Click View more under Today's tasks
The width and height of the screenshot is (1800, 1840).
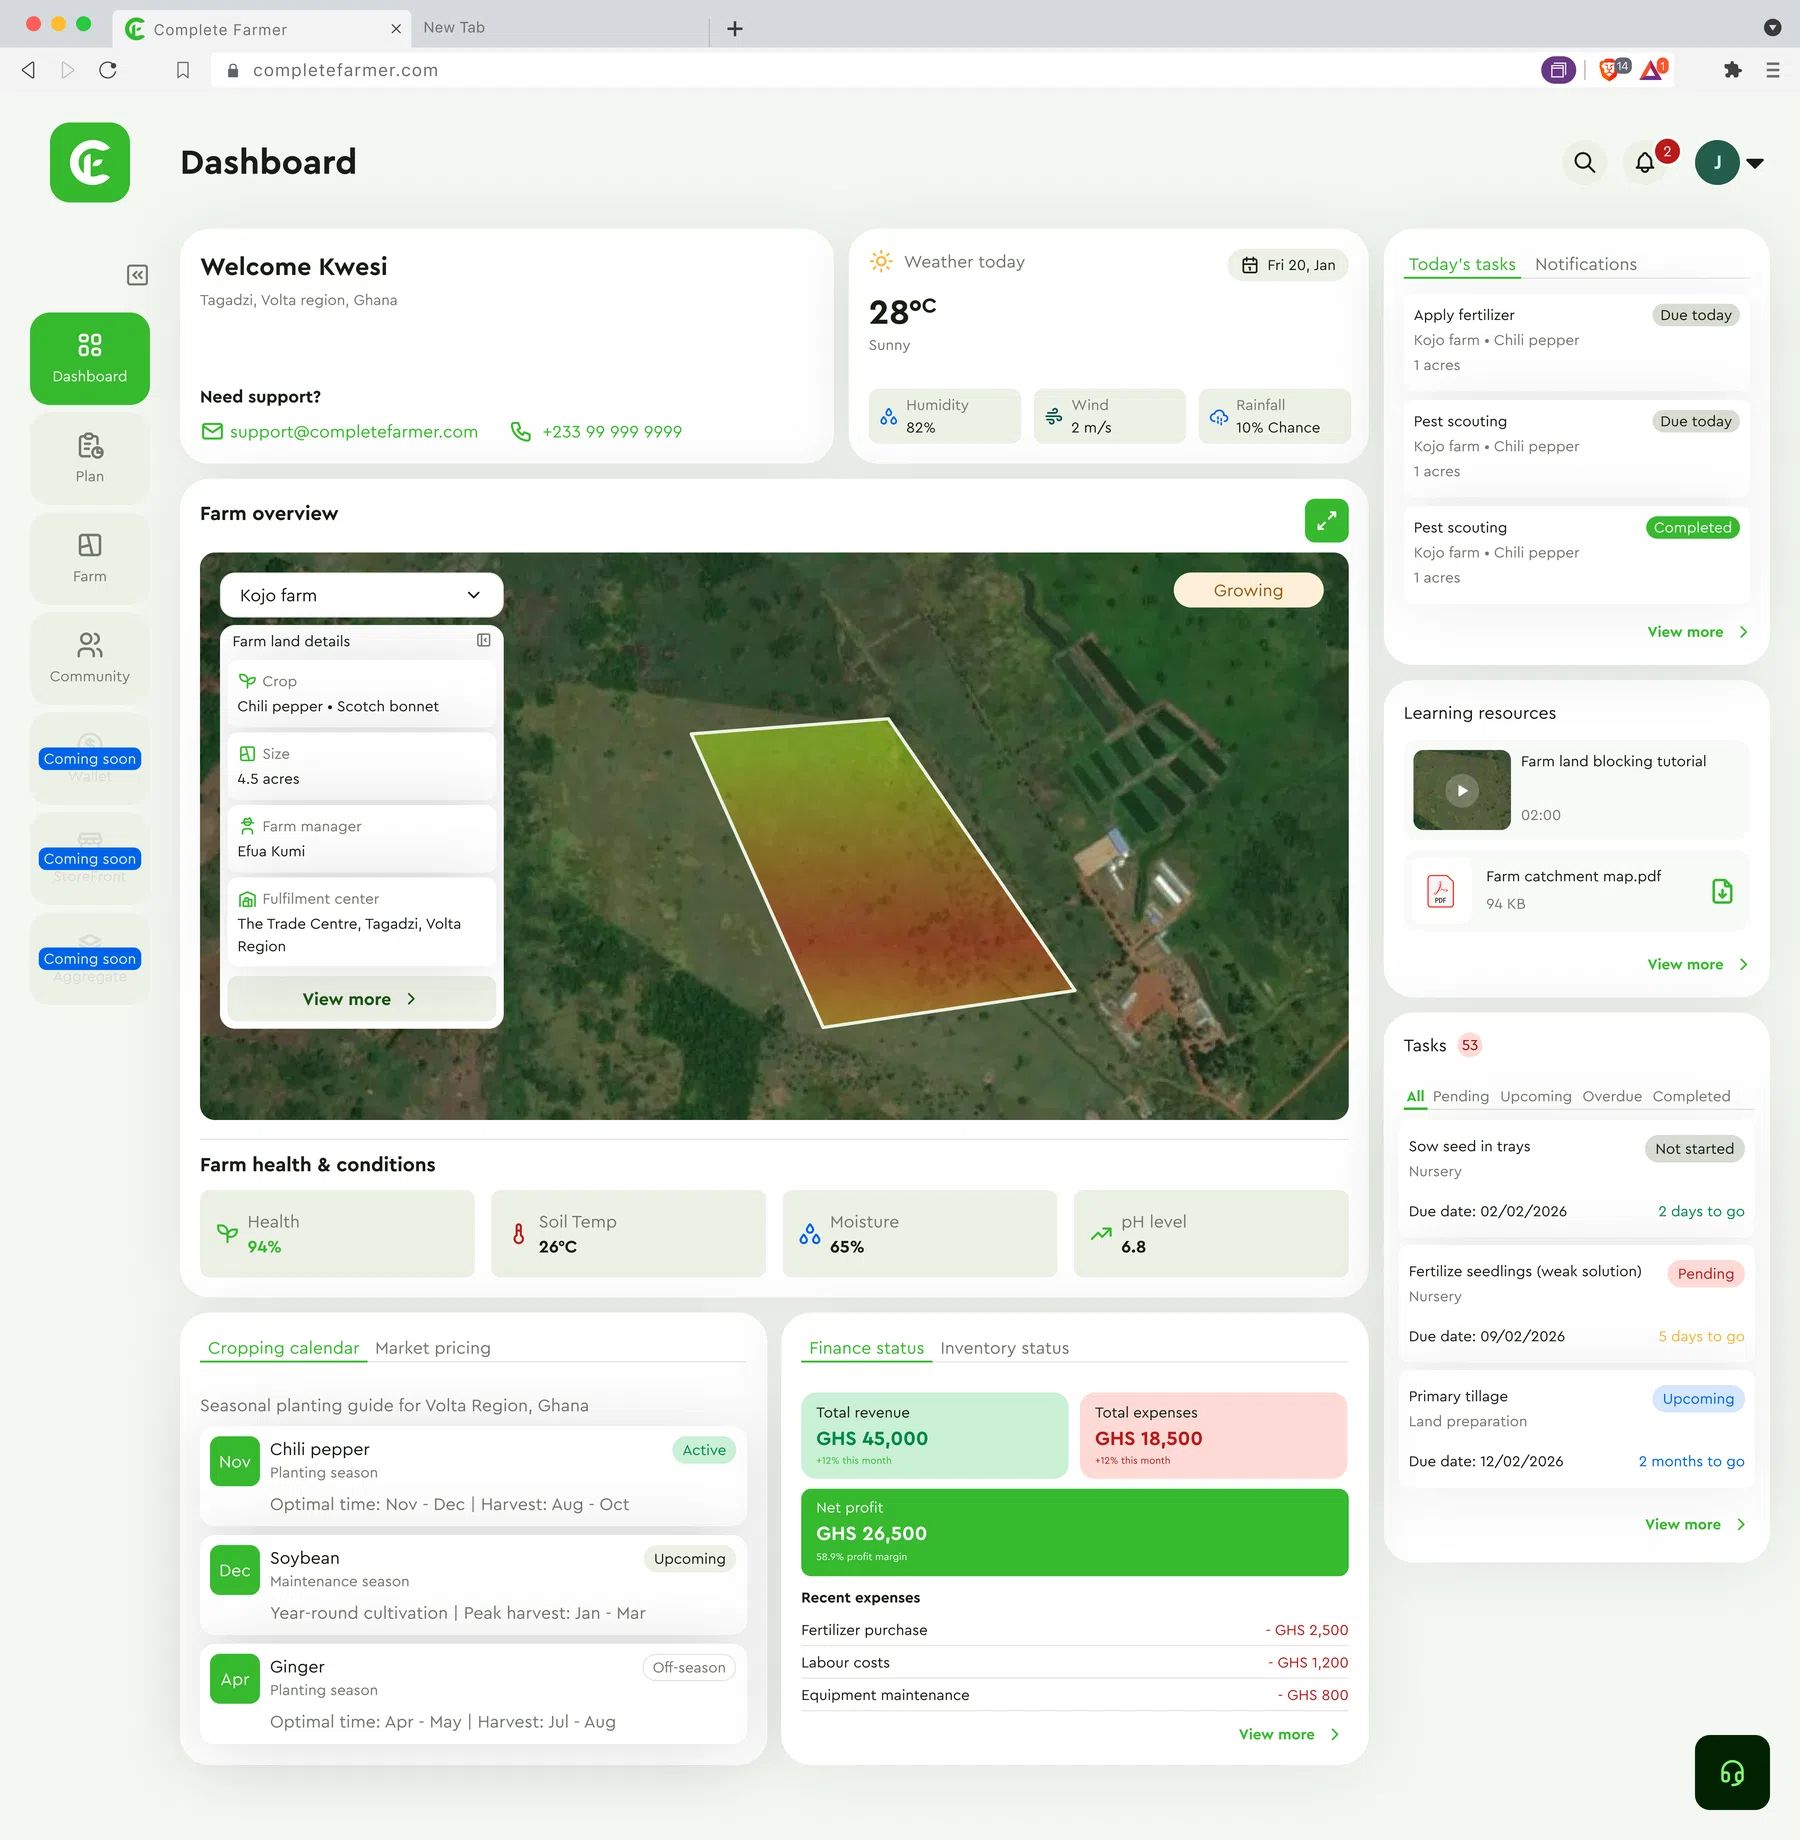click(1697, 632)
